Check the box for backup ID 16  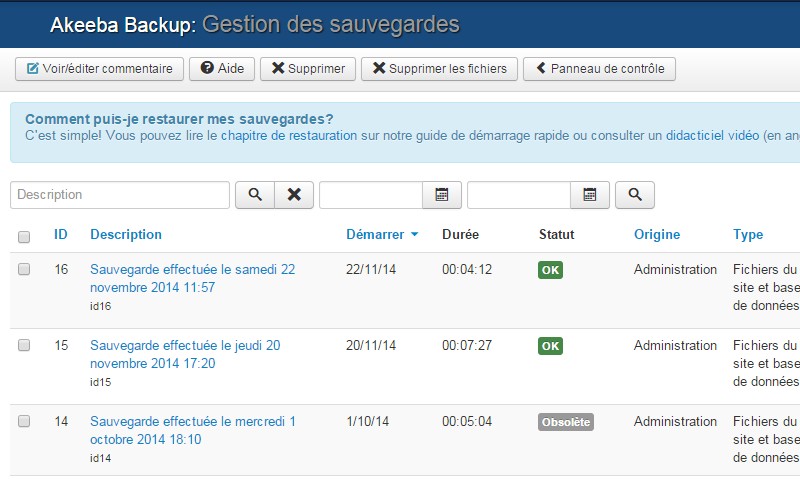click(24, 269)
